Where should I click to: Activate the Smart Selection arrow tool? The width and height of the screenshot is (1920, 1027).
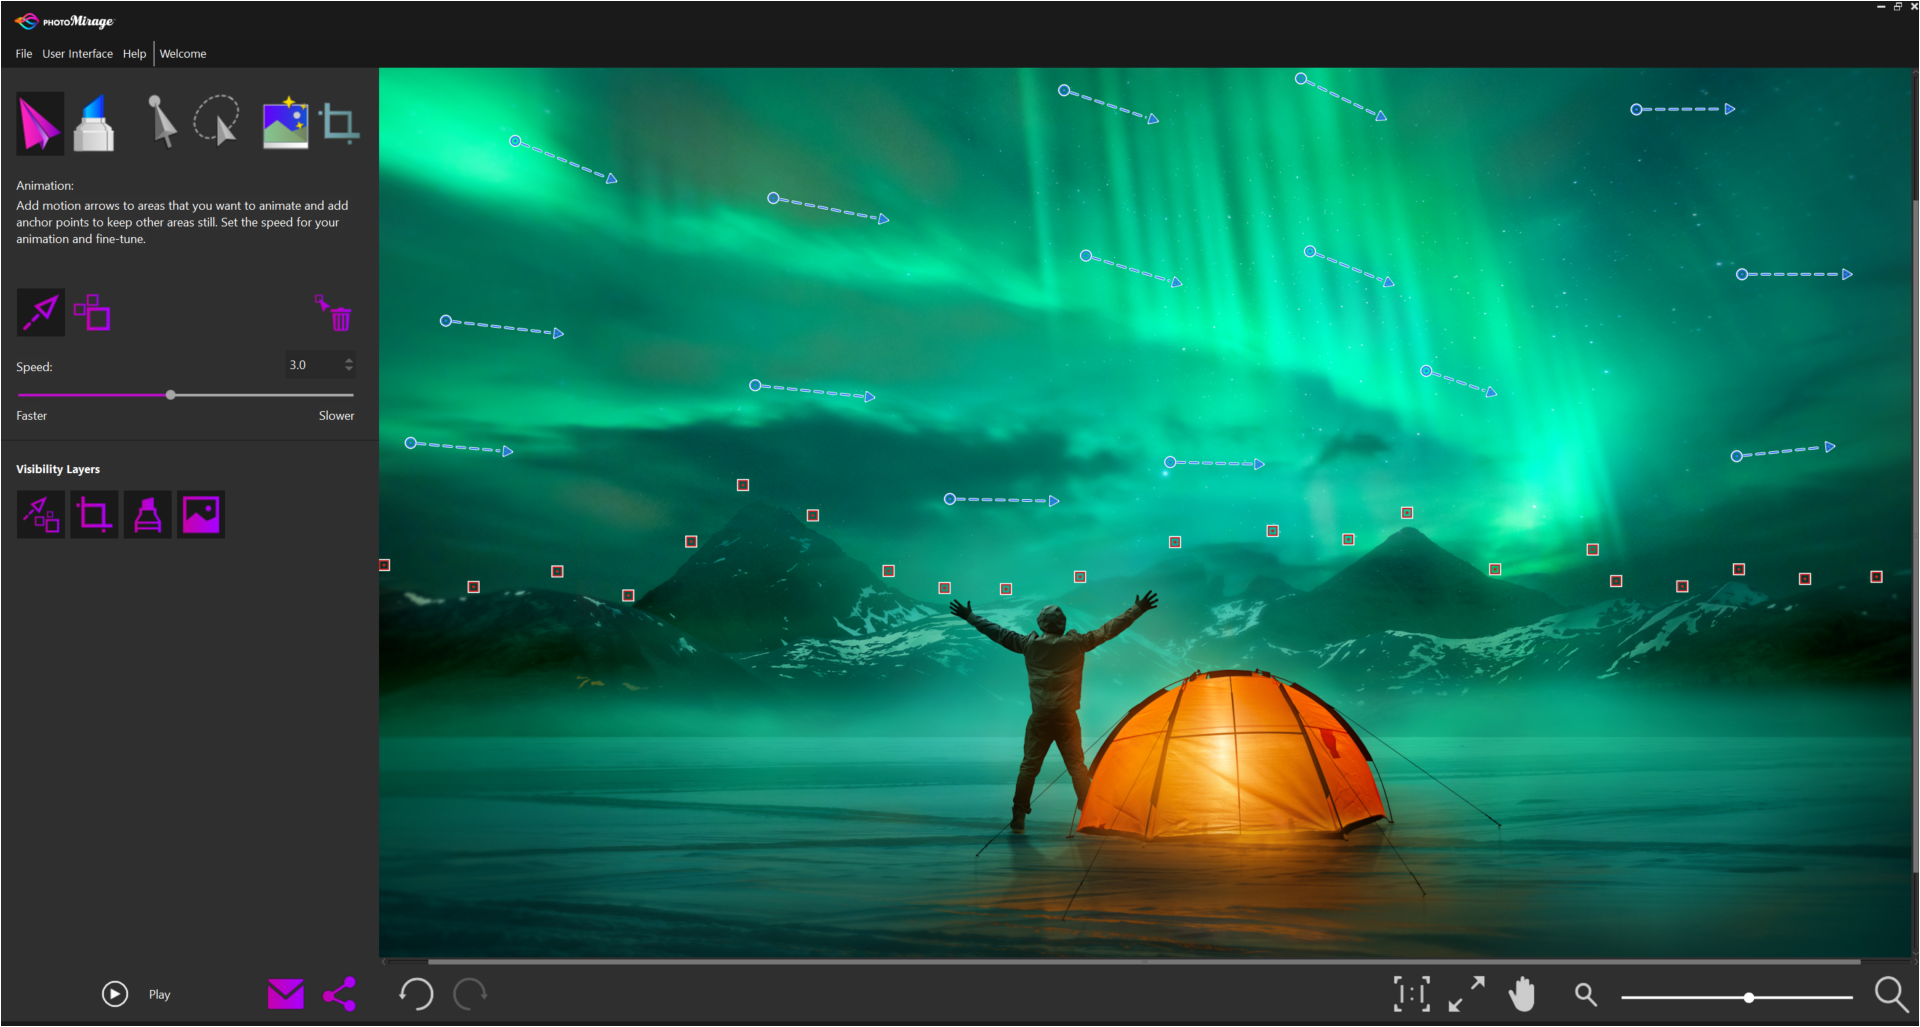pos(161,122)
